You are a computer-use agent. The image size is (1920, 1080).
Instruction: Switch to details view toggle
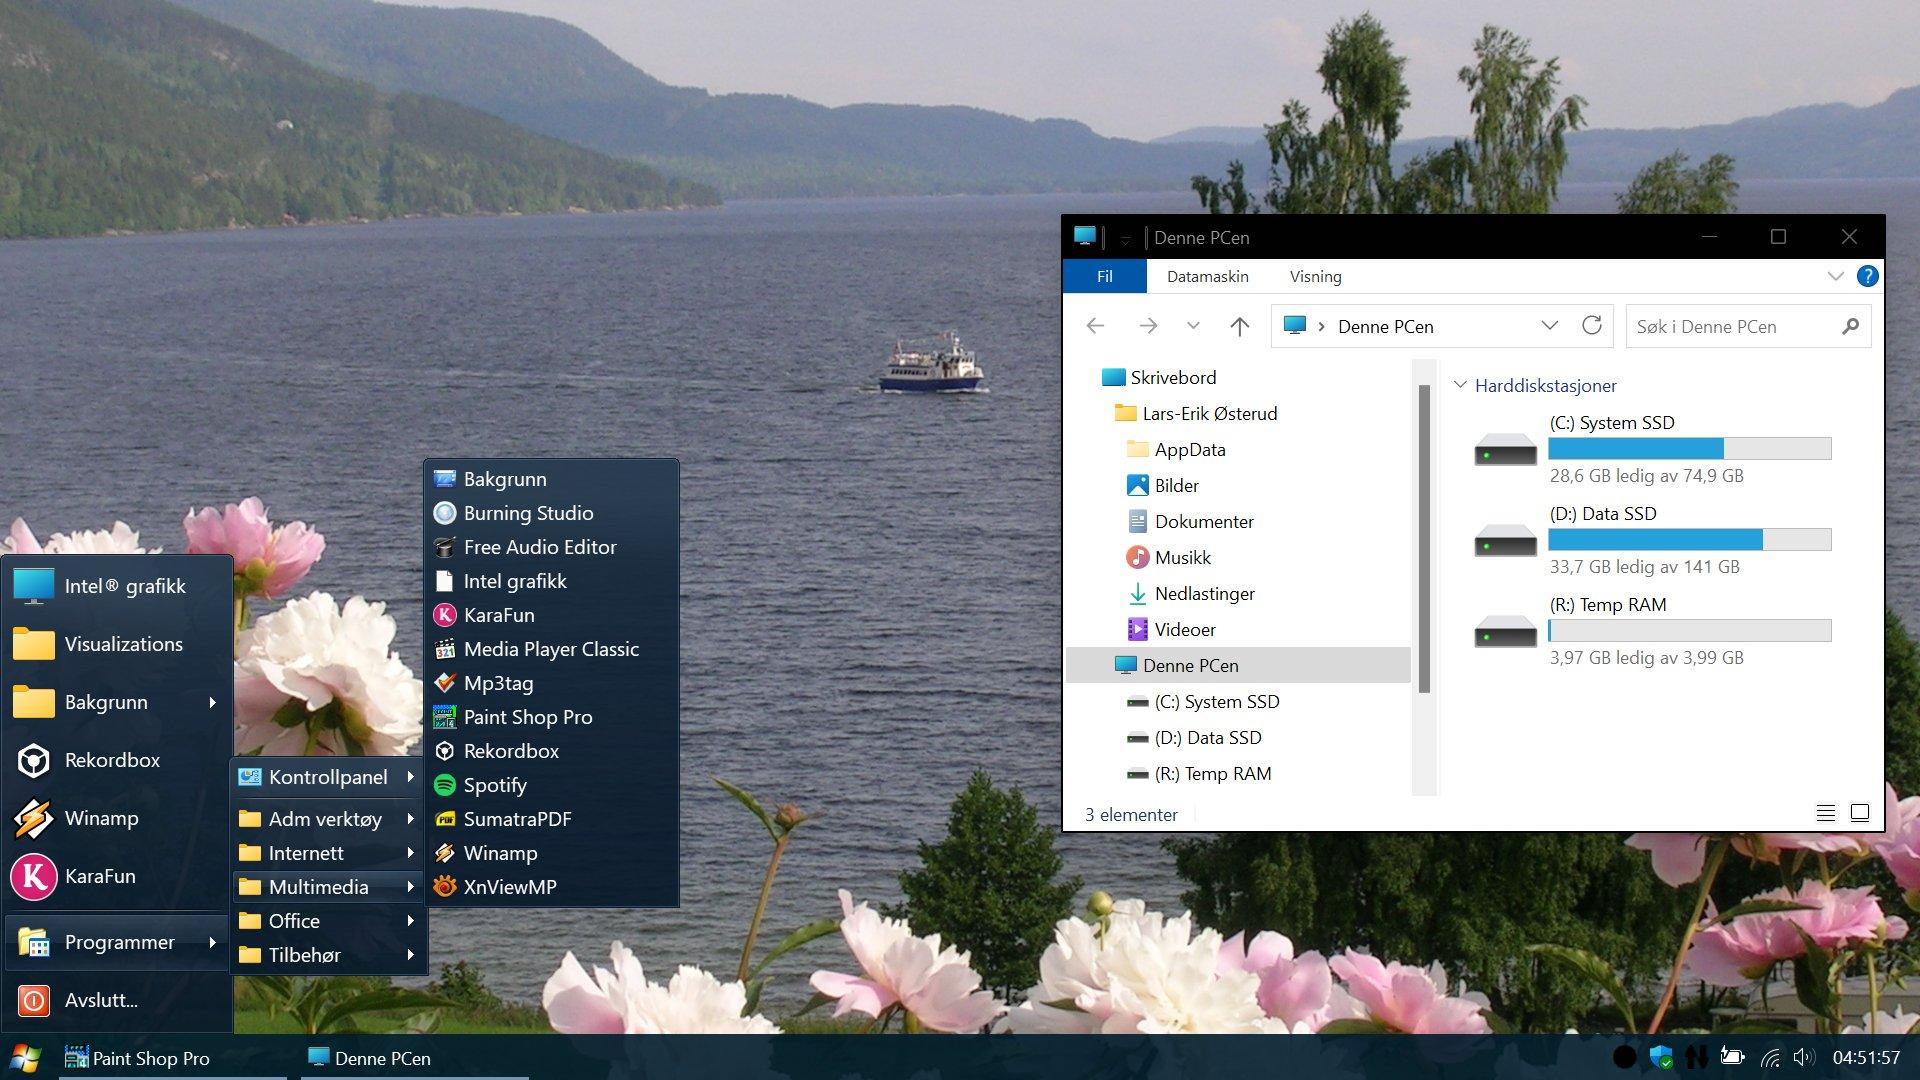coord(1825,814)
